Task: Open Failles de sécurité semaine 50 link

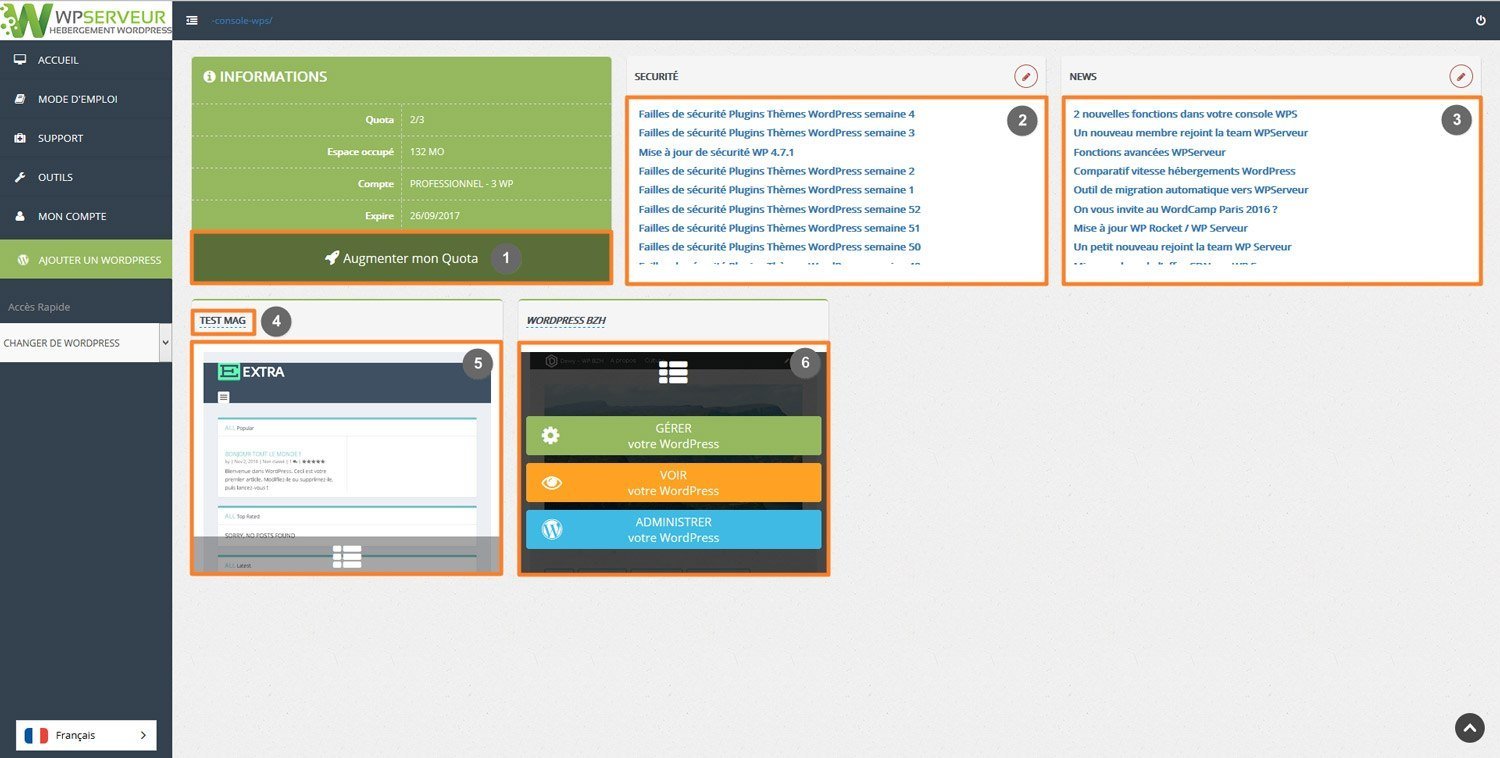Action: 780,247
